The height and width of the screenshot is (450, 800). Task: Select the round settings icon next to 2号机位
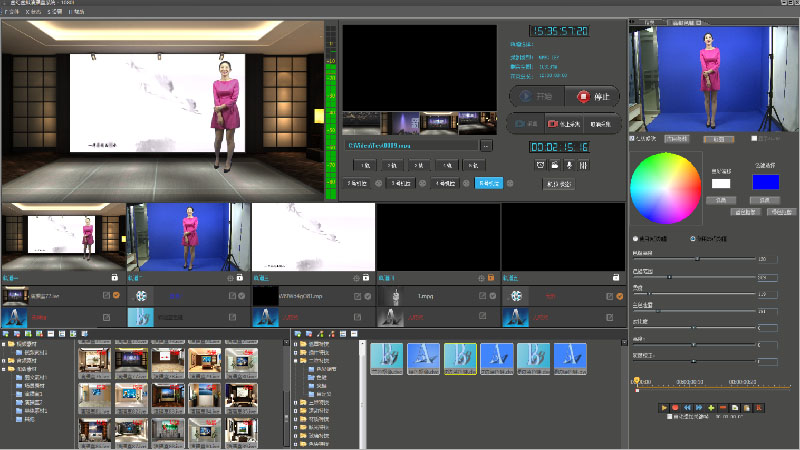pos(379,183)
